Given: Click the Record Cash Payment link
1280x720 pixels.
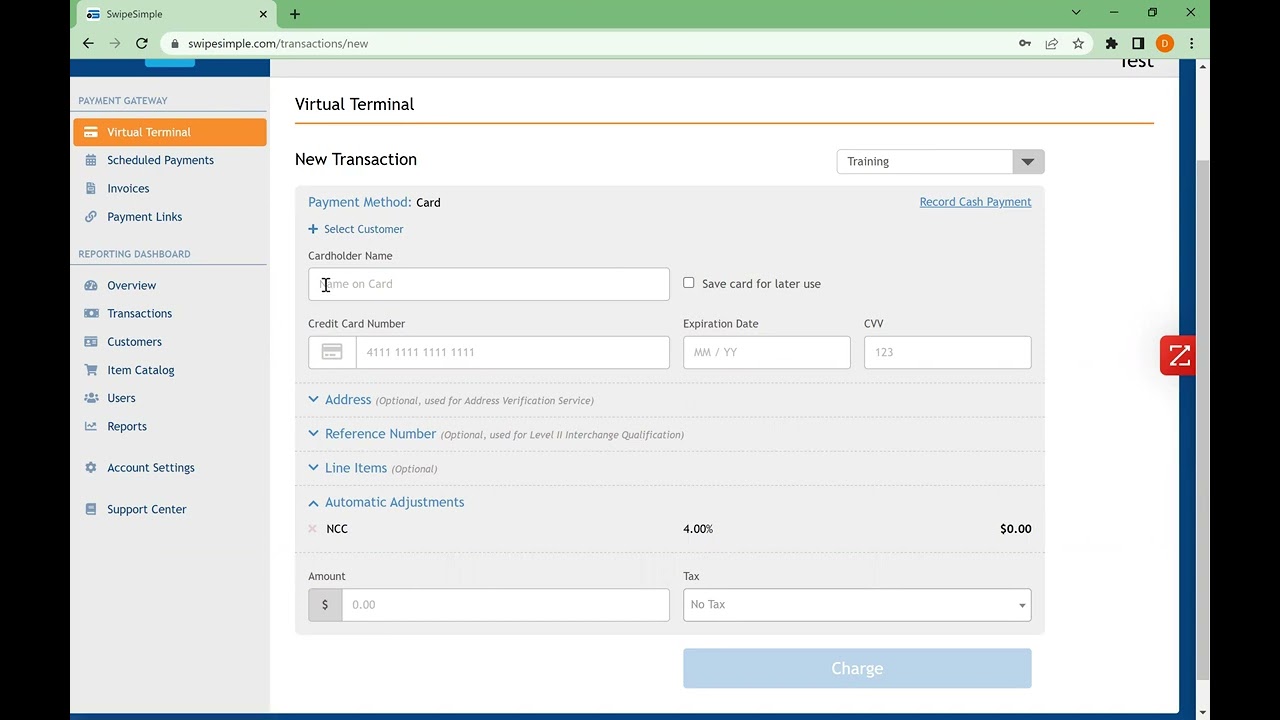Looking at the screenshot, I should (975, 202).
